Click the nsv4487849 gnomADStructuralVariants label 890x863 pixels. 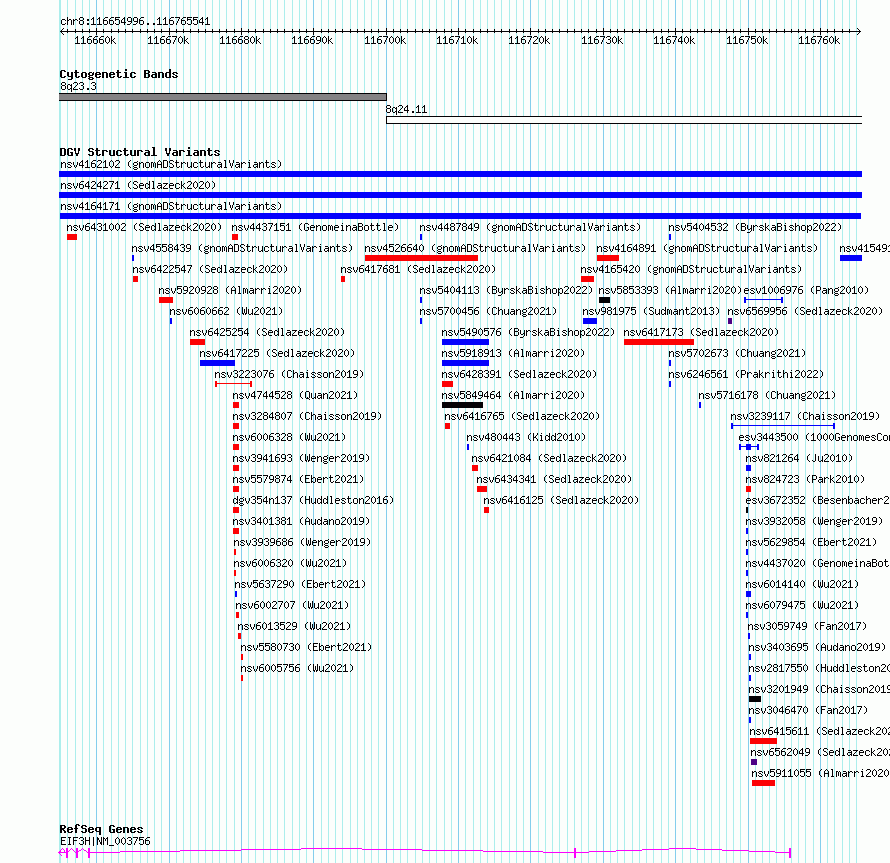tap(530, 227)
